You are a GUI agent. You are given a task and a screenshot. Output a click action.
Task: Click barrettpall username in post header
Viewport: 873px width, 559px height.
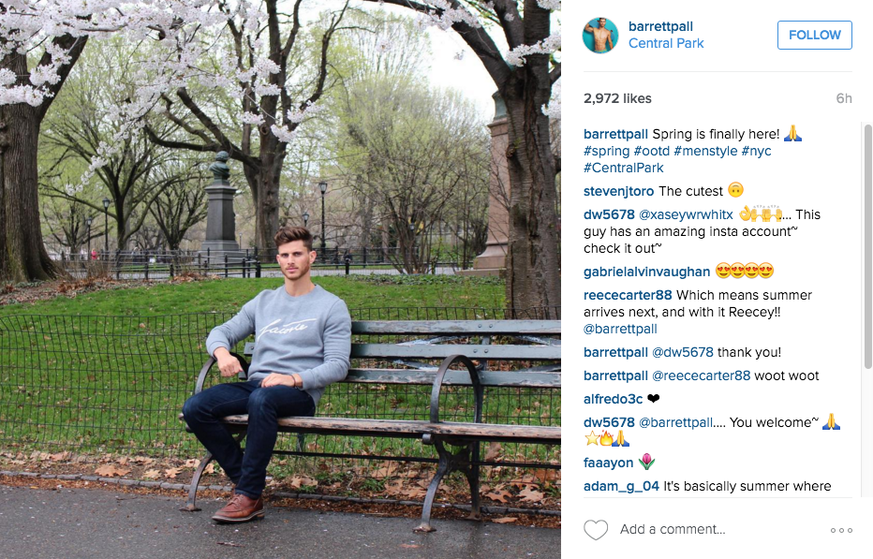[660, 26]
